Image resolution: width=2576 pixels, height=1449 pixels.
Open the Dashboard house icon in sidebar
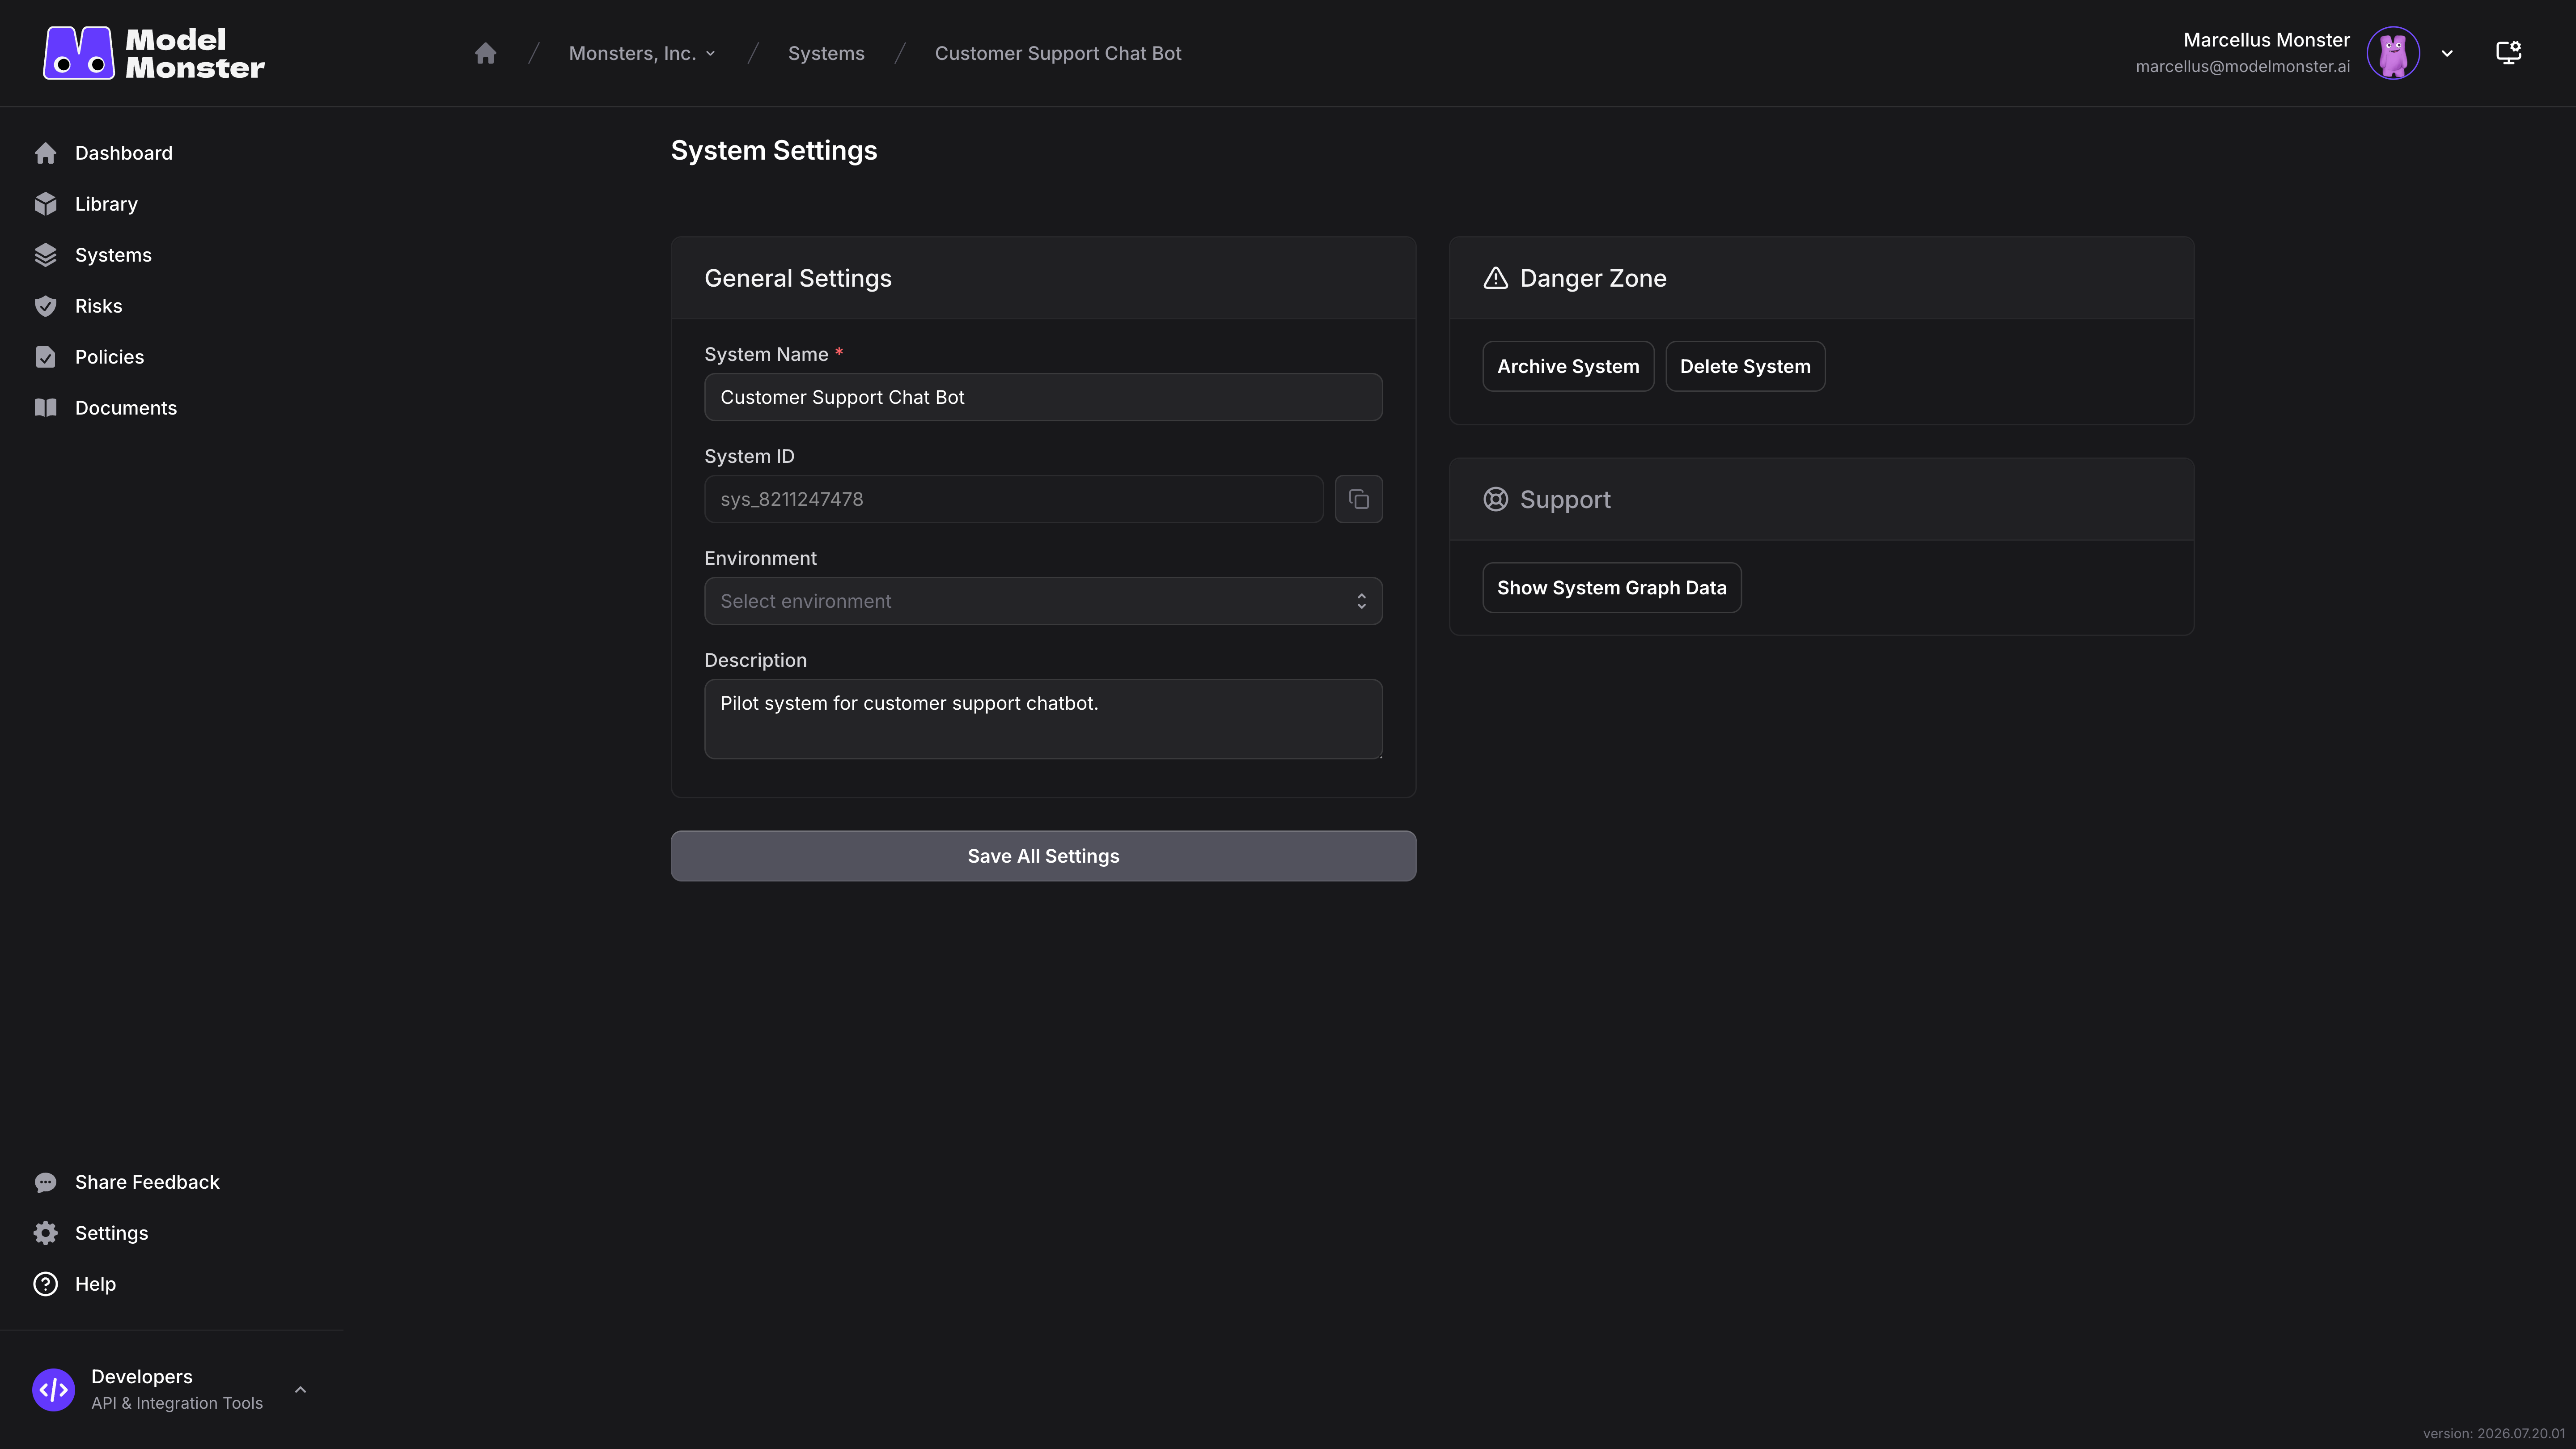click(x=45, y=153)
